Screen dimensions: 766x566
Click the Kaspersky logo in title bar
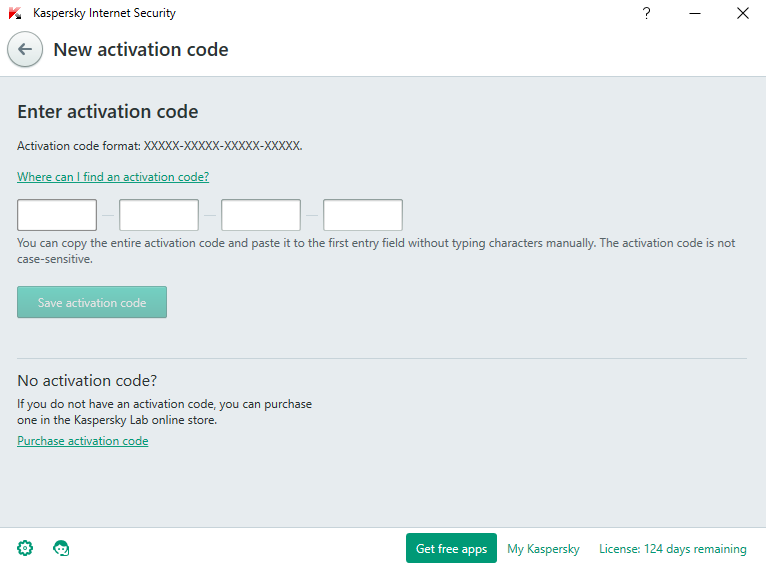click(15, 13)
